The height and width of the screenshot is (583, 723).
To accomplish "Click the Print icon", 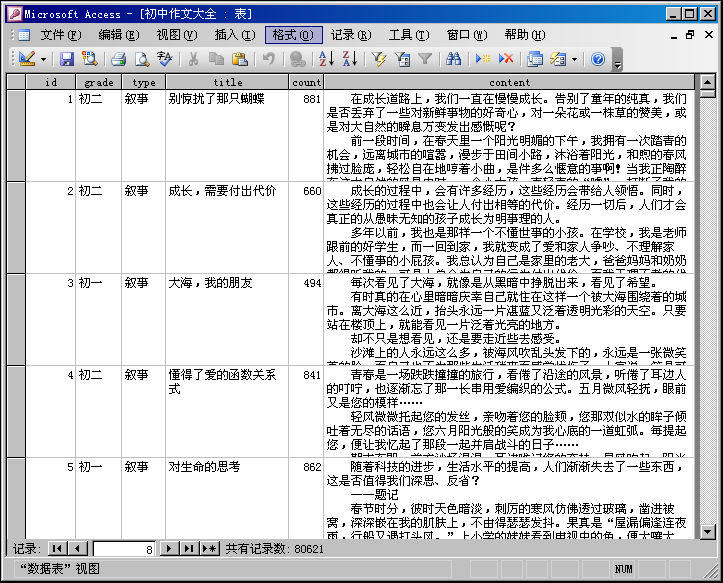I will (x=119, y=59).
